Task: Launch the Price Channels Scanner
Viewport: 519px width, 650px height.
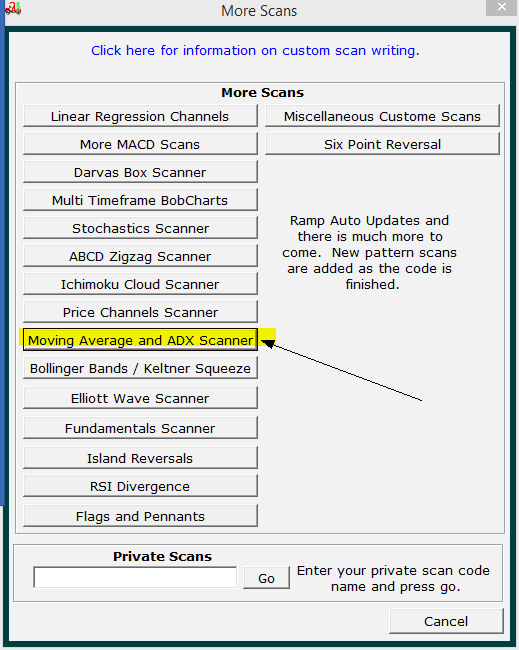Action: pos(140,312)
